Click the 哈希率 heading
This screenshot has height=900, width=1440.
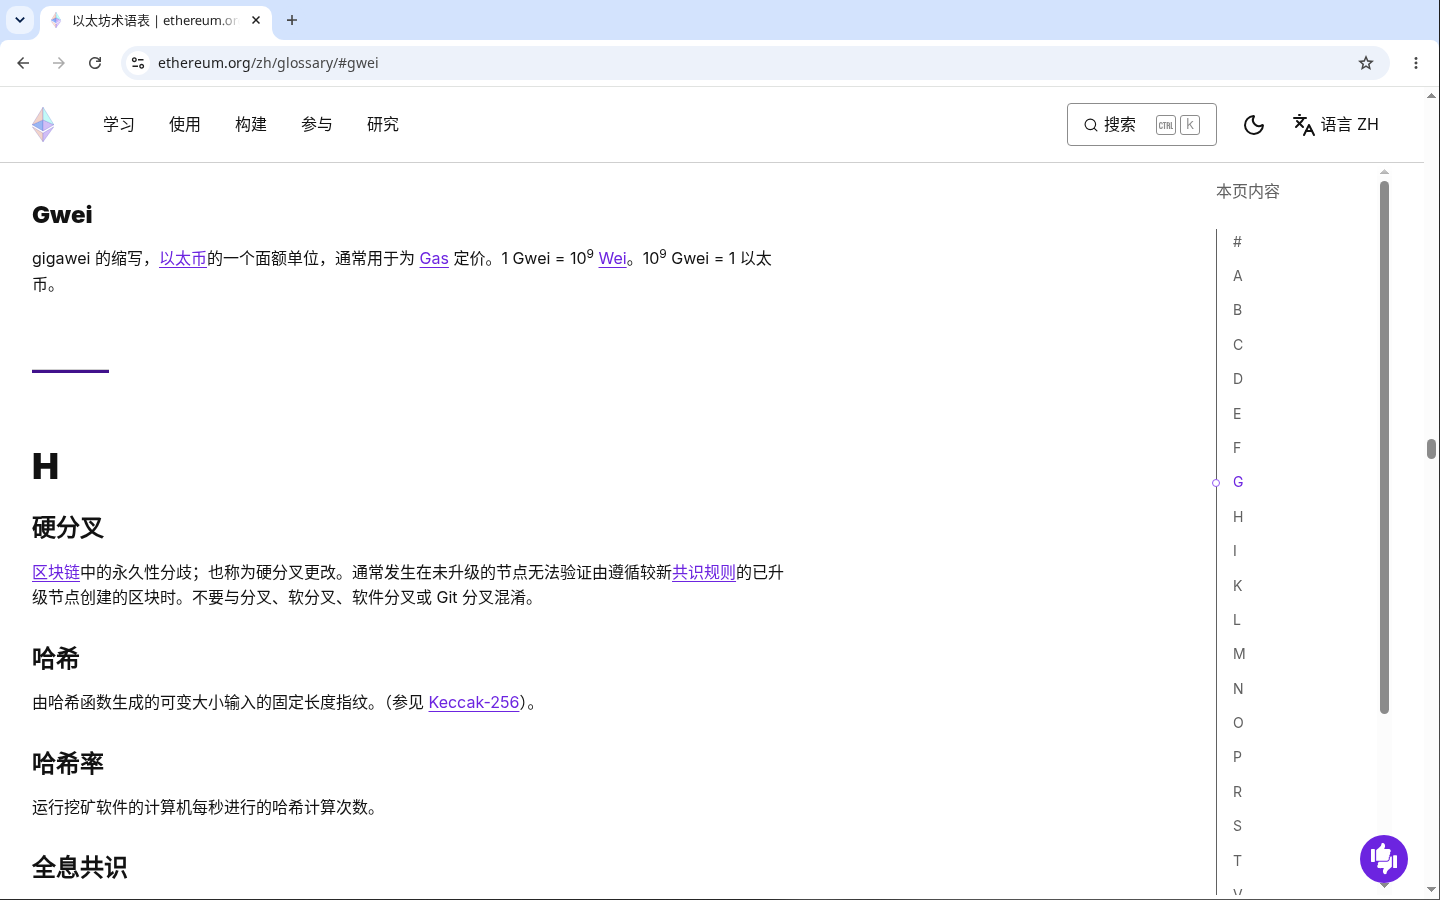[x=68, y=764]
